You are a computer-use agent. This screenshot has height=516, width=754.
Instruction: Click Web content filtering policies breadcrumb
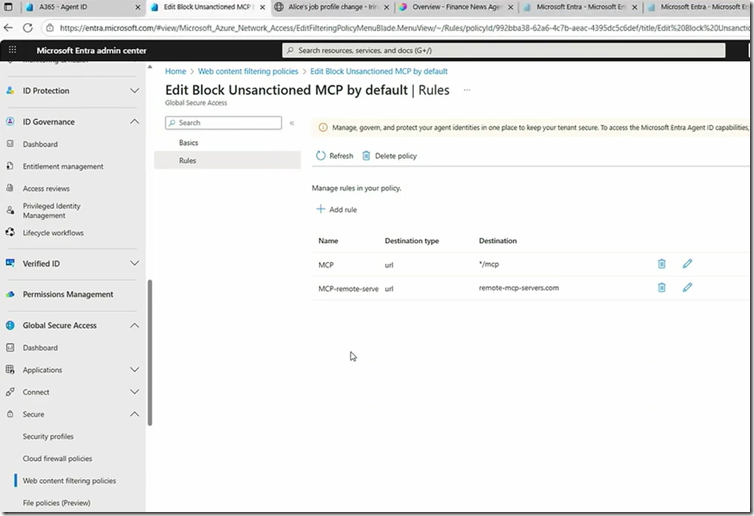point(248,71)
